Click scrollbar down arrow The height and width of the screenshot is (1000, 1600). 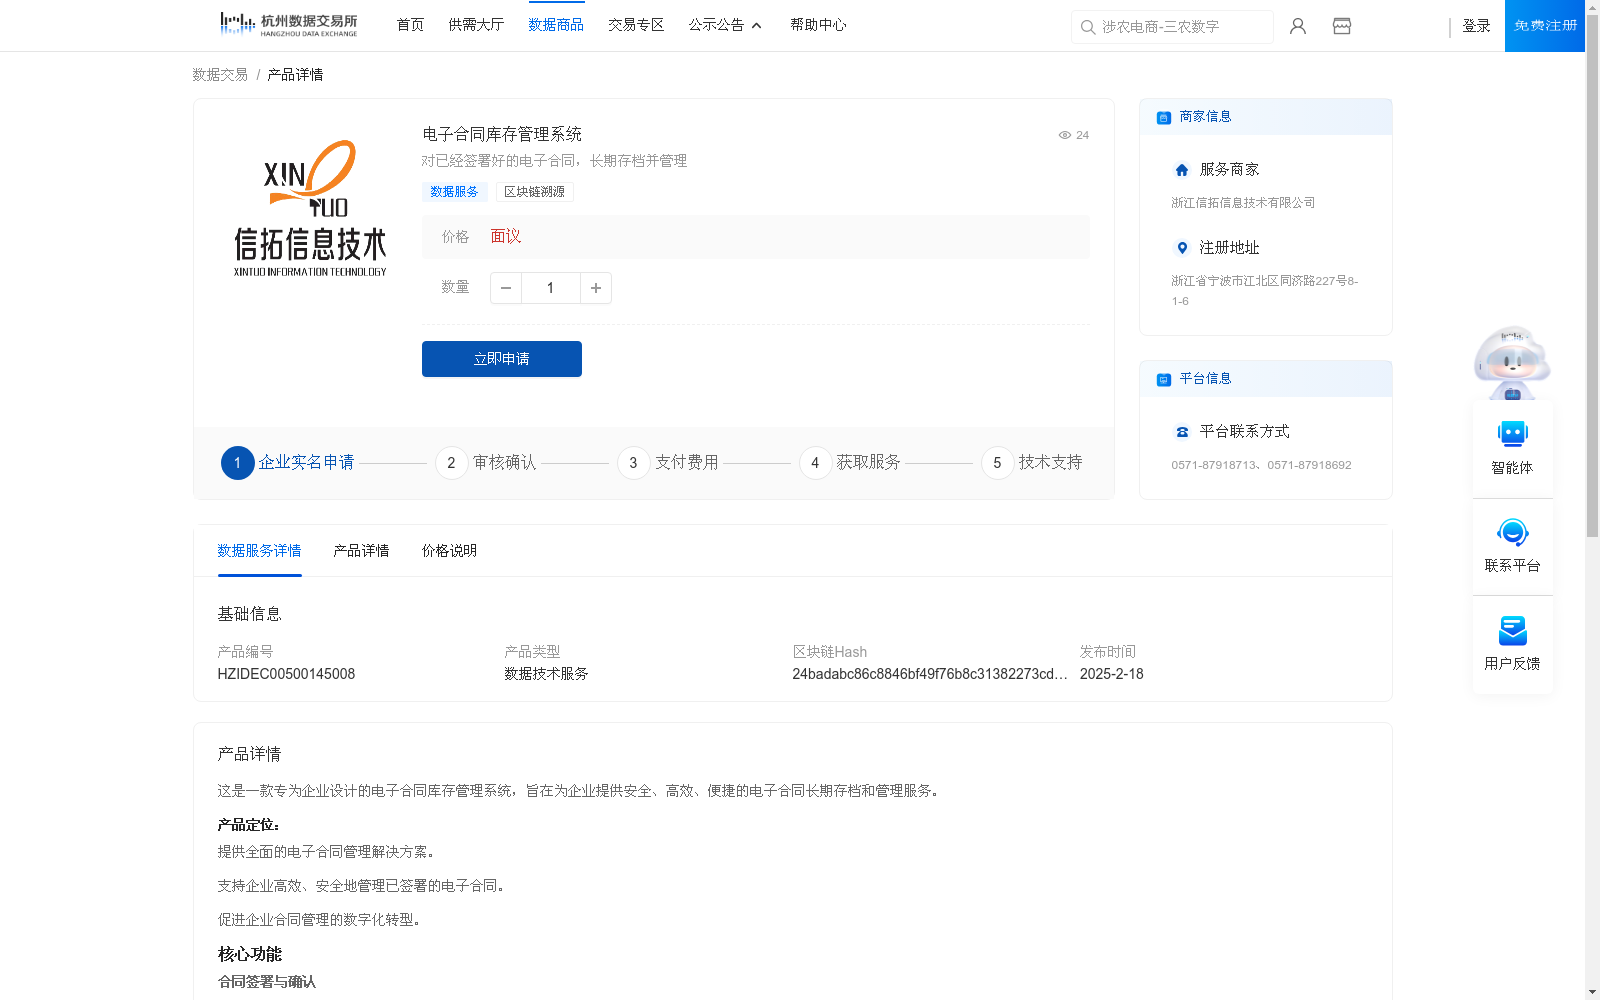coord(1592,993)
